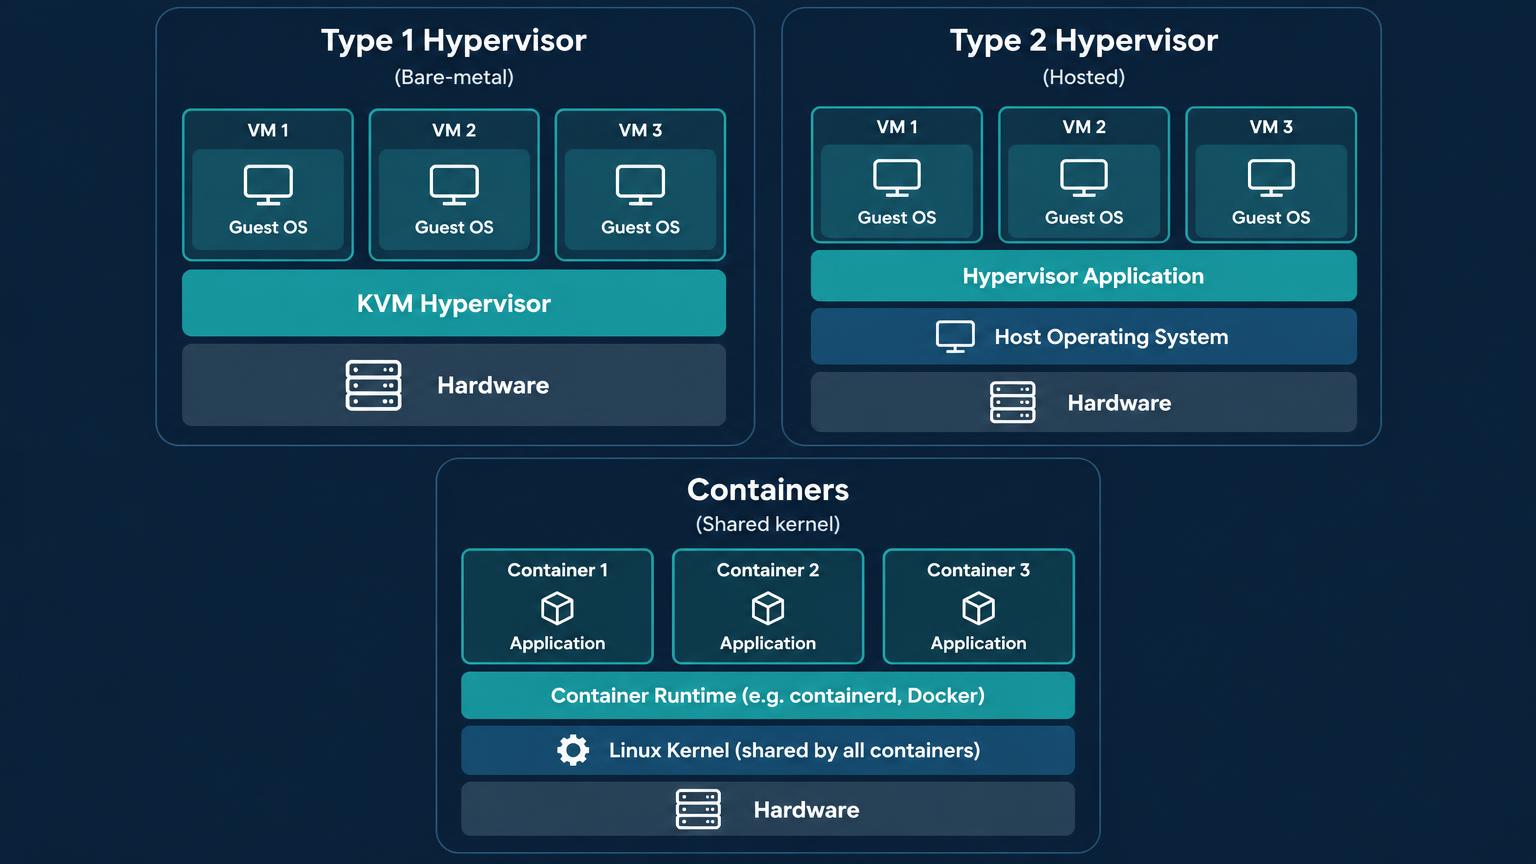Click the monitor icon in Type 1 VM 1
This screenshot has height=864, width=1536.
point(268,185)
